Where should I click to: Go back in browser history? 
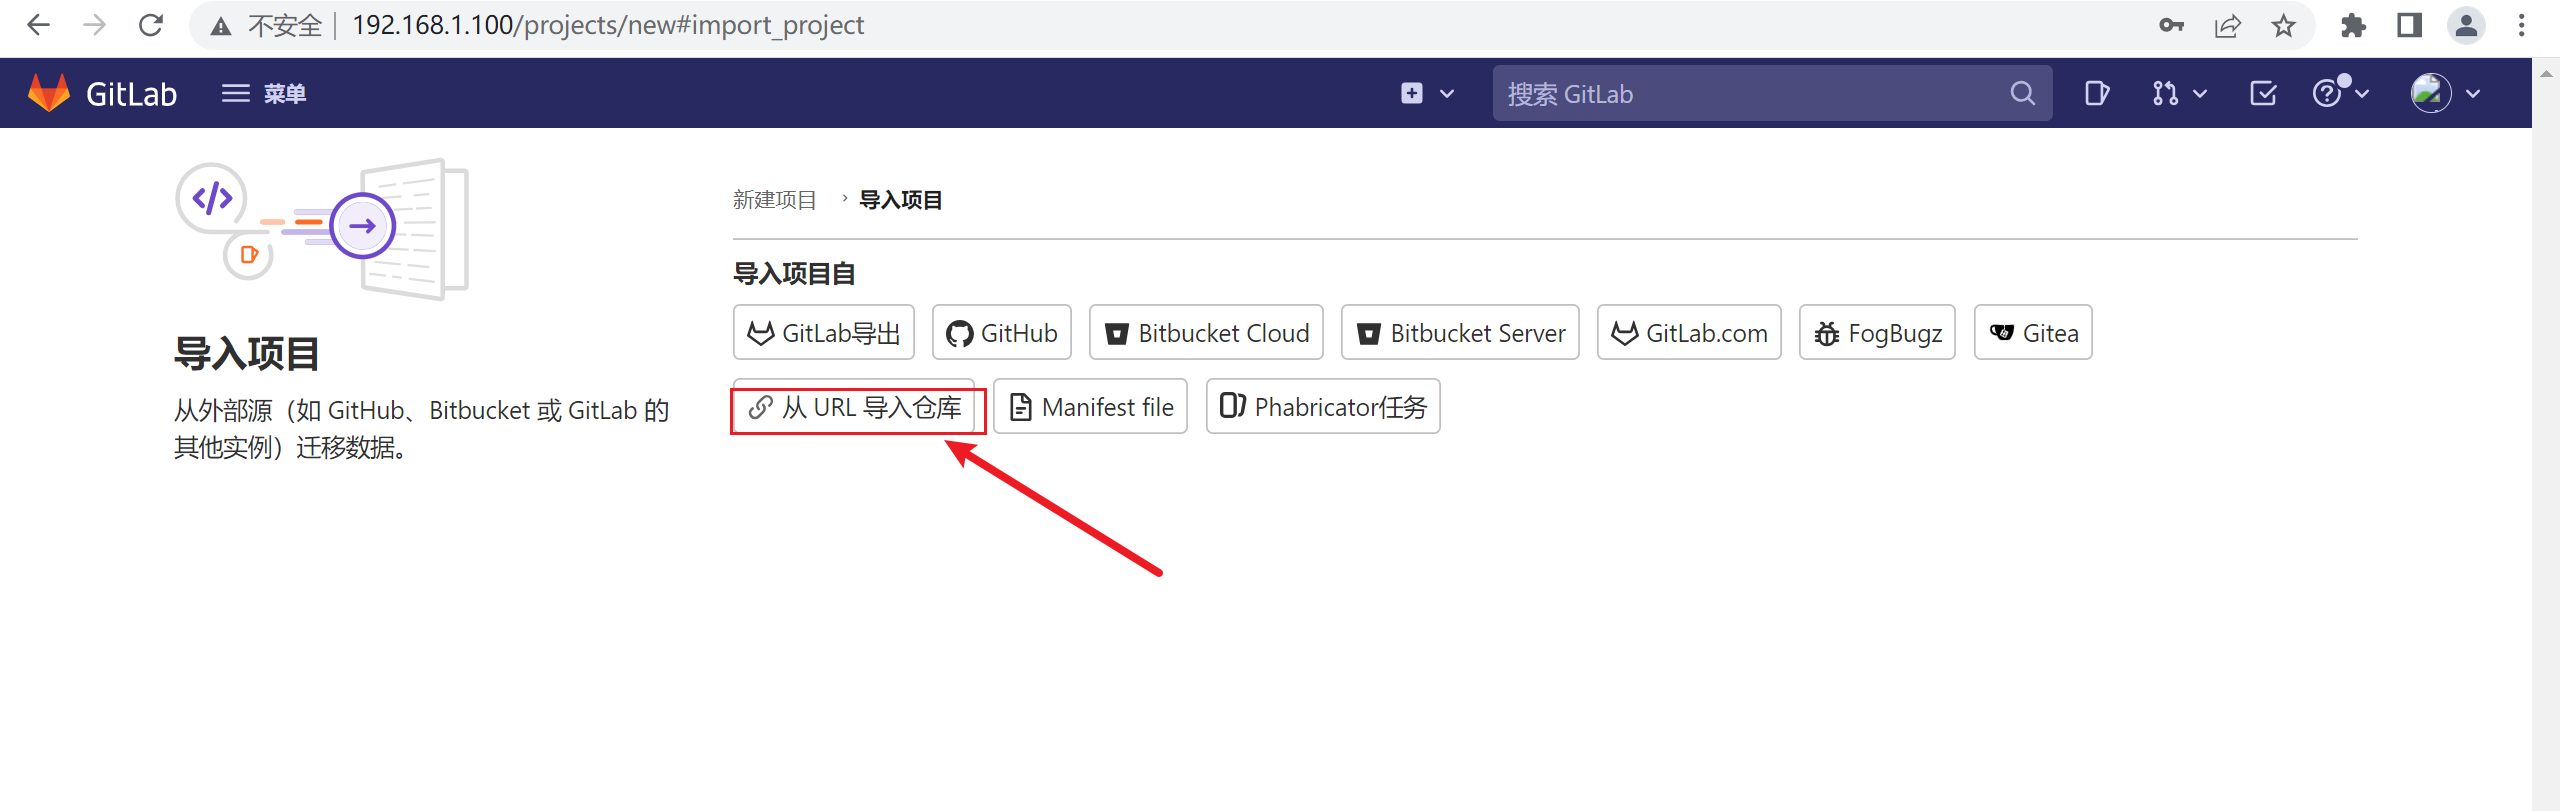[x=38, y=26]
